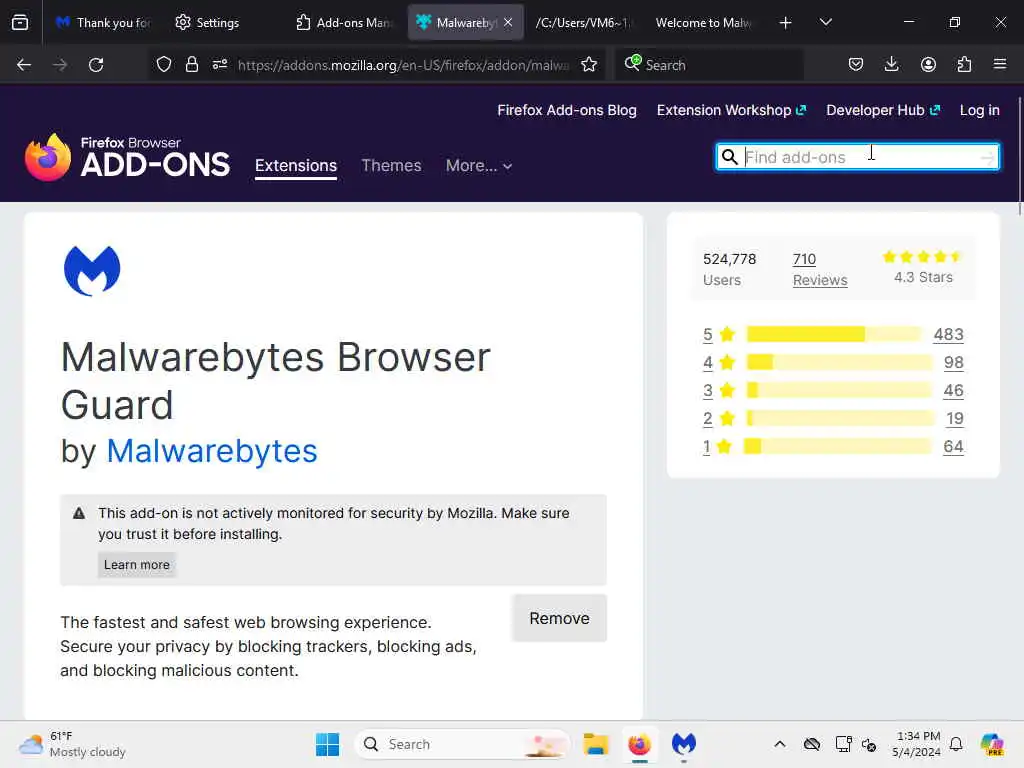Open the clock showing 1:34 PM

point(917,744)
